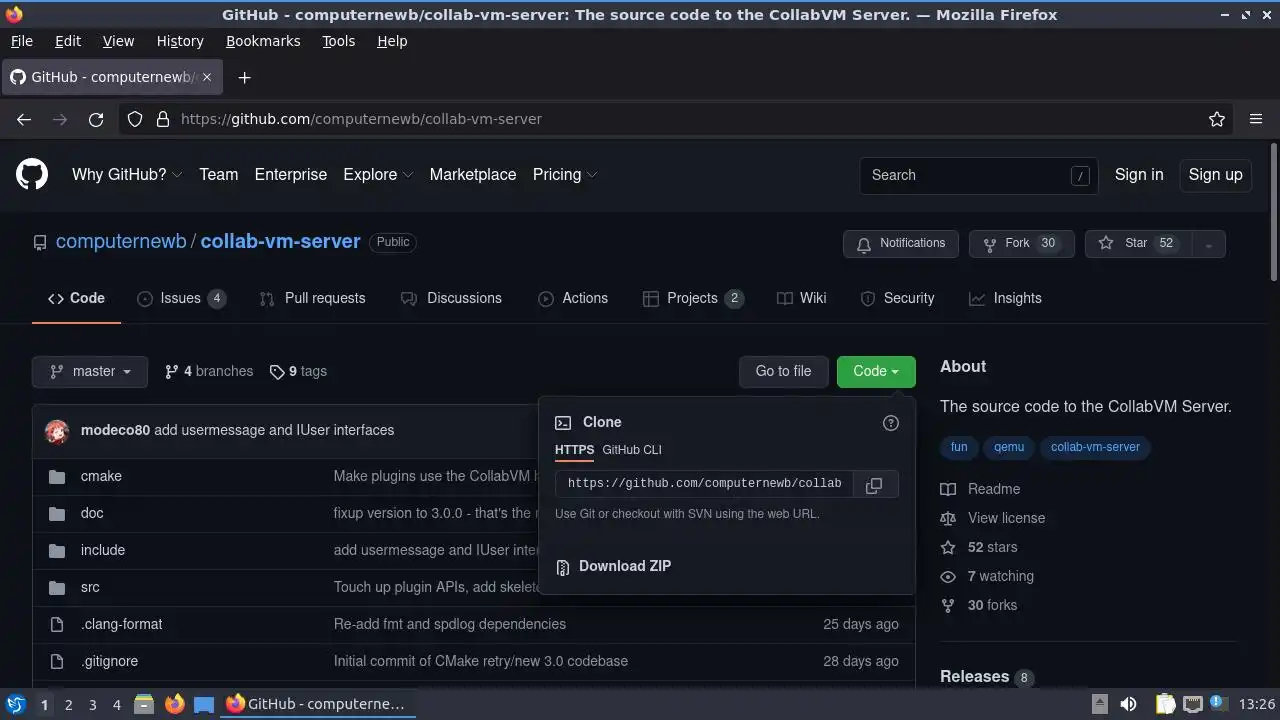
Task: Click the Sign up button
Action: pos(1215,175)
